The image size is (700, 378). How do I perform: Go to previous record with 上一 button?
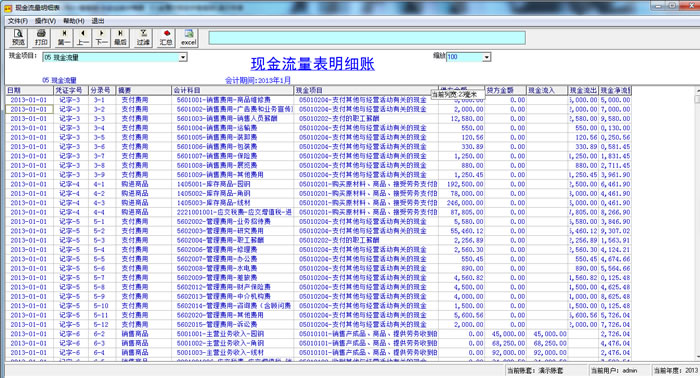[x=83, y=37]
